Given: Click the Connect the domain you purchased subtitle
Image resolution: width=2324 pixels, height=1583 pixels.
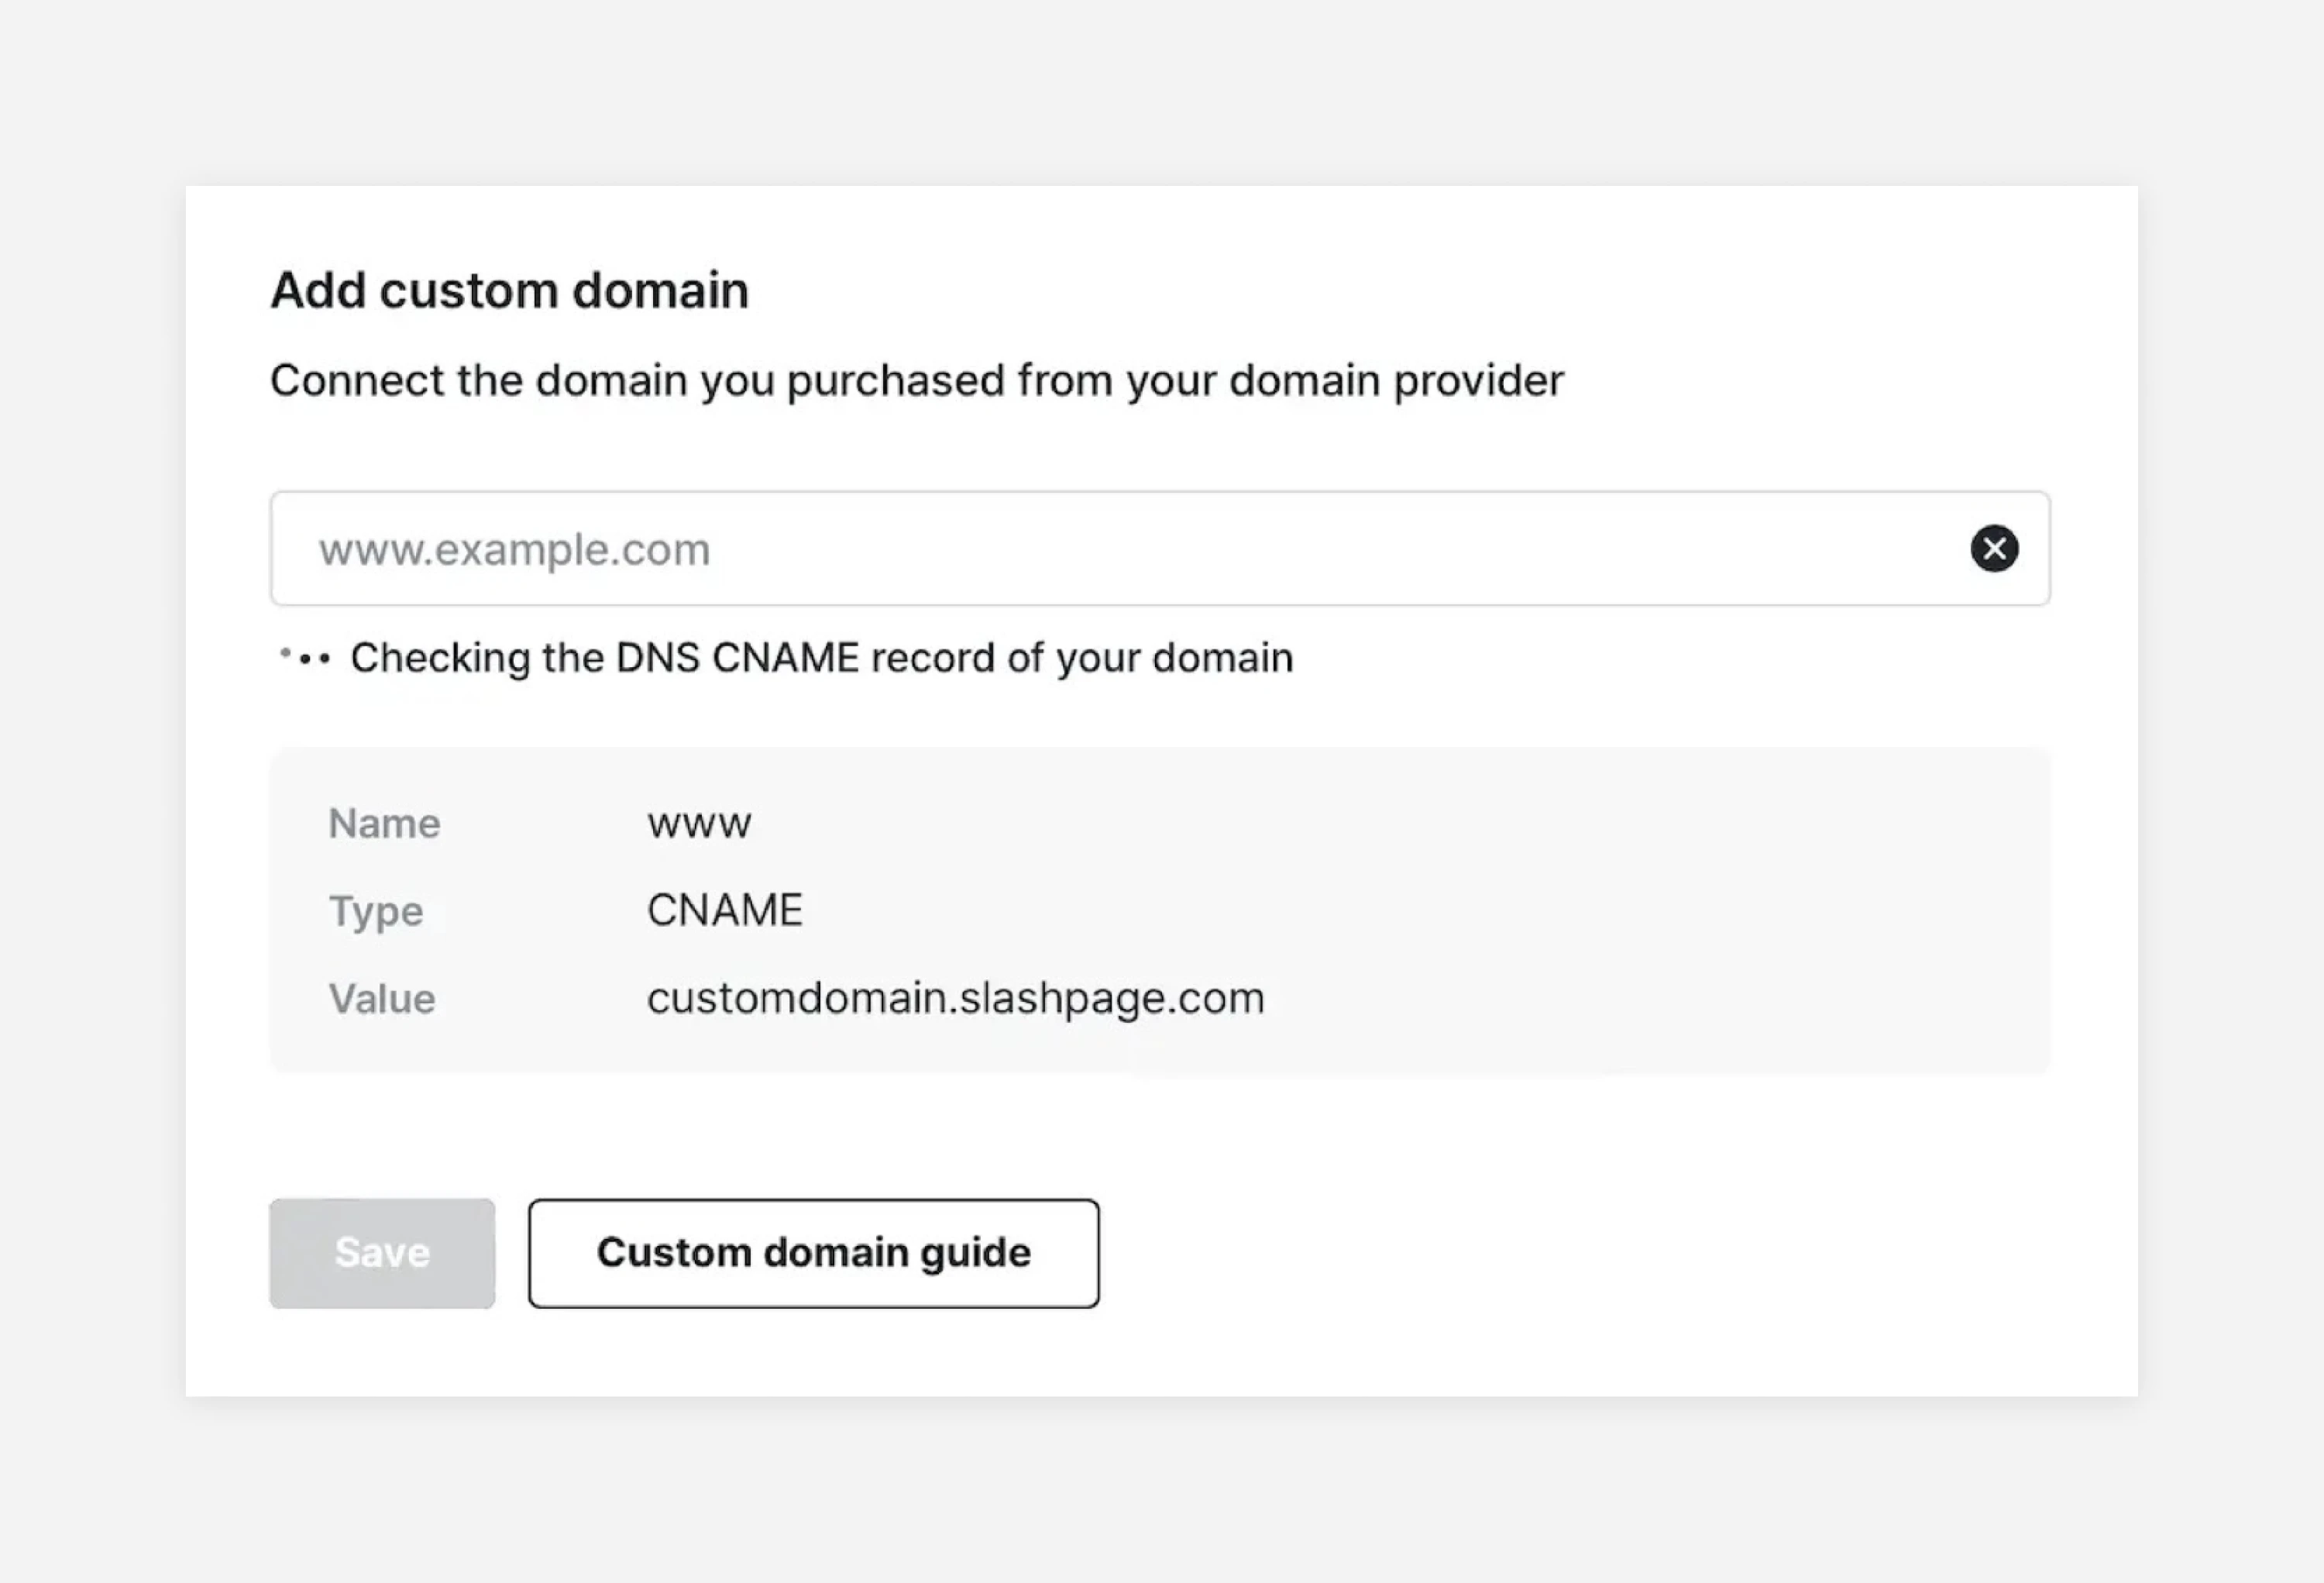Looking at the screenshot, I should (x=917, y=381).
